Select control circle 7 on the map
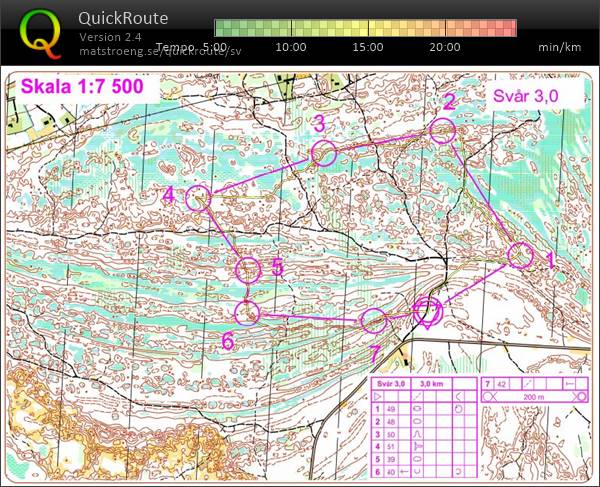The width and height of the screenshot is (600, 487). 374,321
